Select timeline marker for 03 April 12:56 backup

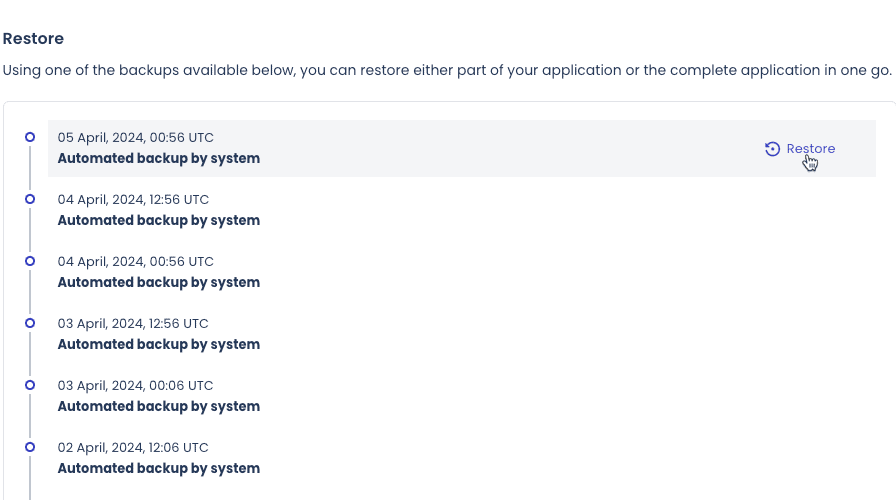(30, 323)
